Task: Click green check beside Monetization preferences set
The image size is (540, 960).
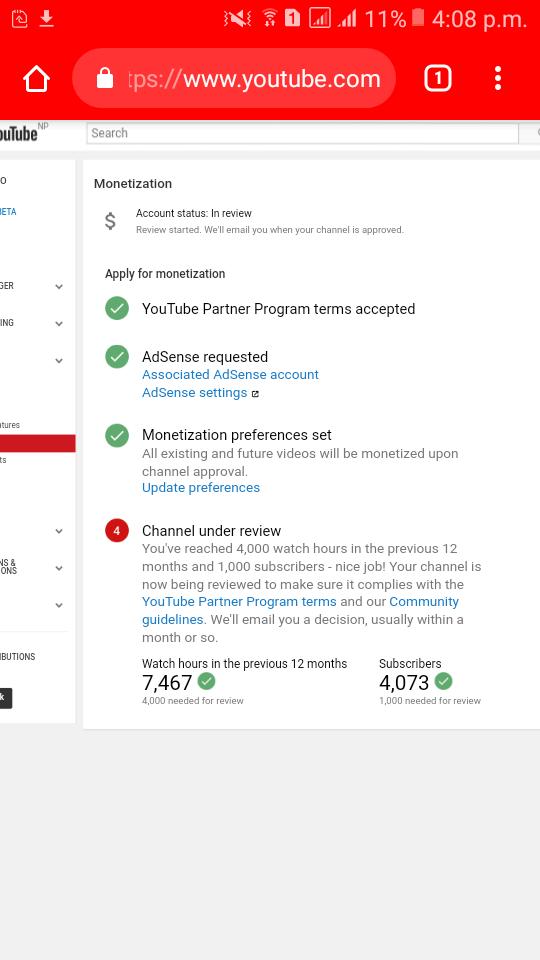Action: (x=117, y=435)
